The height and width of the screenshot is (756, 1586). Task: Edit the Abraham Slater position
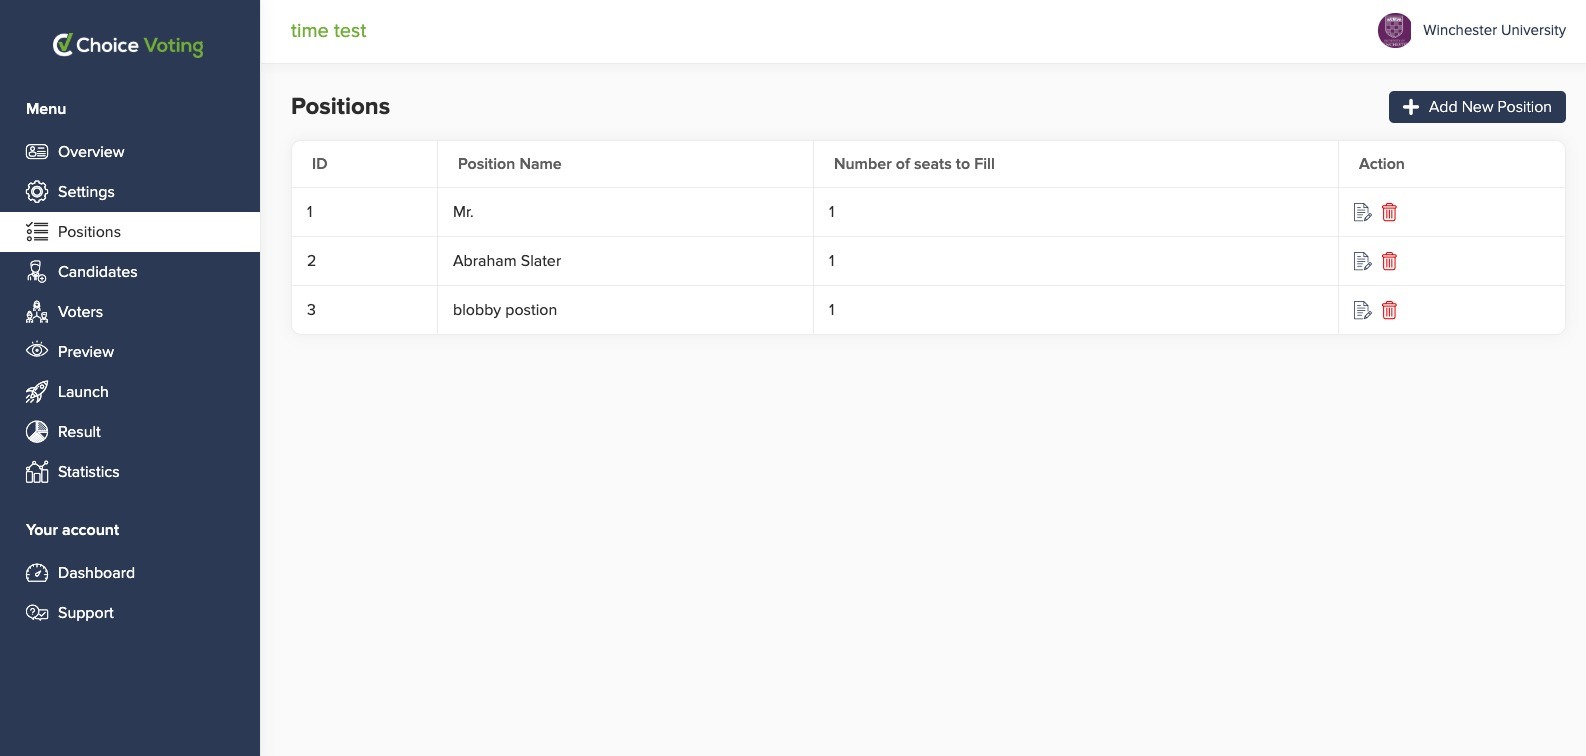[x=1362, y=261]
